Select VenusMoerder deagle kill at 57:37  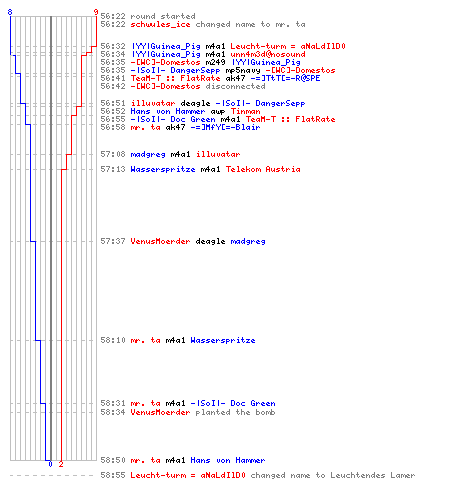pyautogui.click(x=183, y=241)
